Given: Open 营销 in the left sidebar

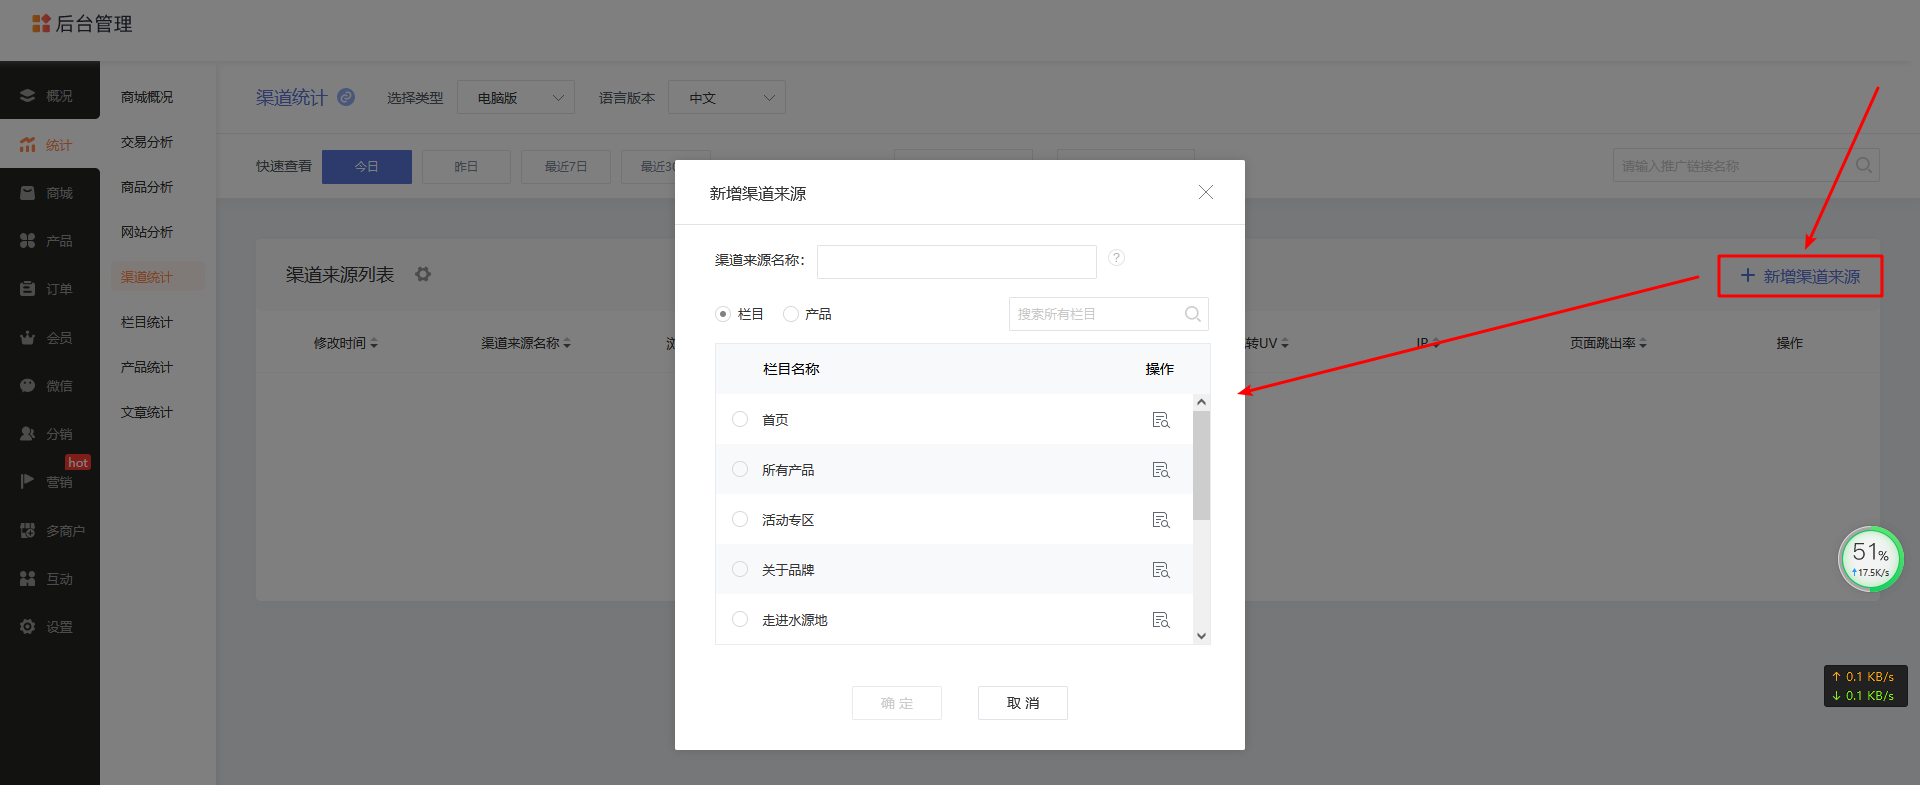Looking at the screenshot, I should click(50, 482).
